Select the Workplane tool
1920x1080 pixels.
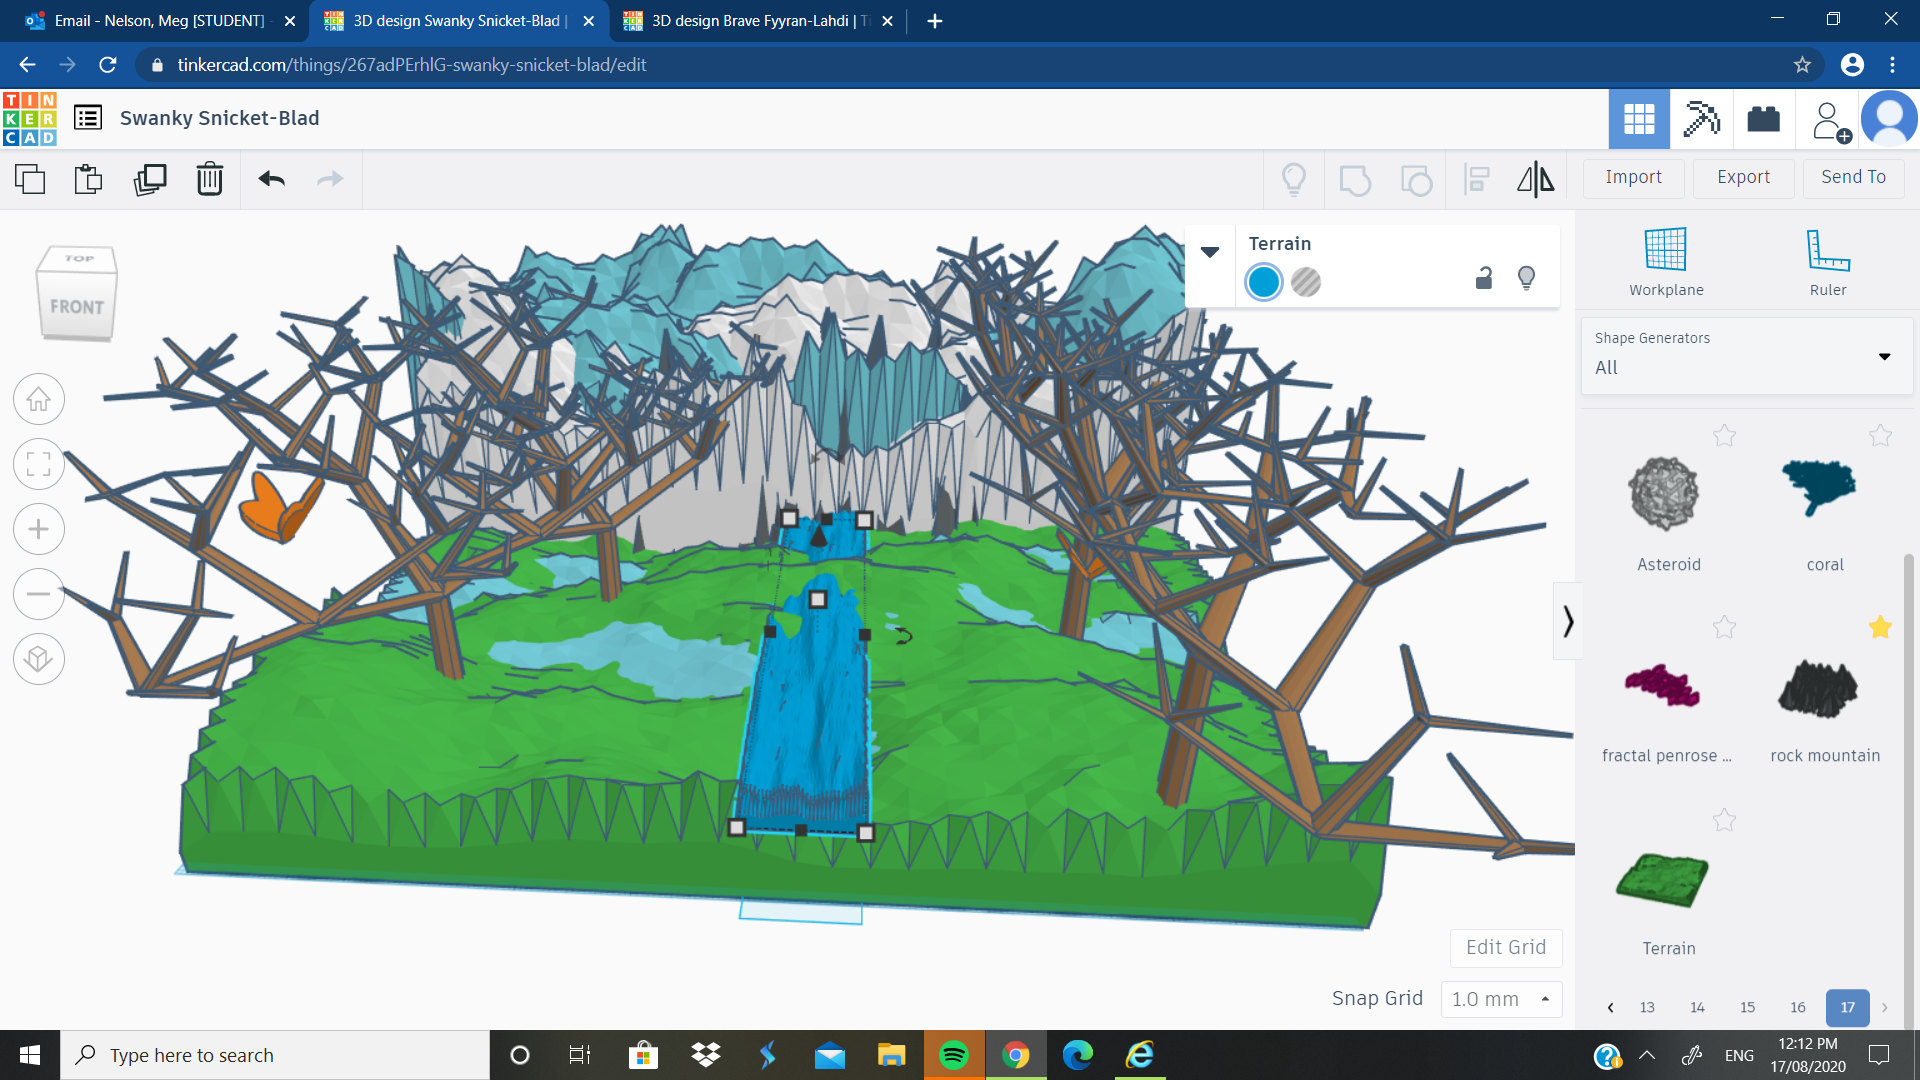point(1665,260)
